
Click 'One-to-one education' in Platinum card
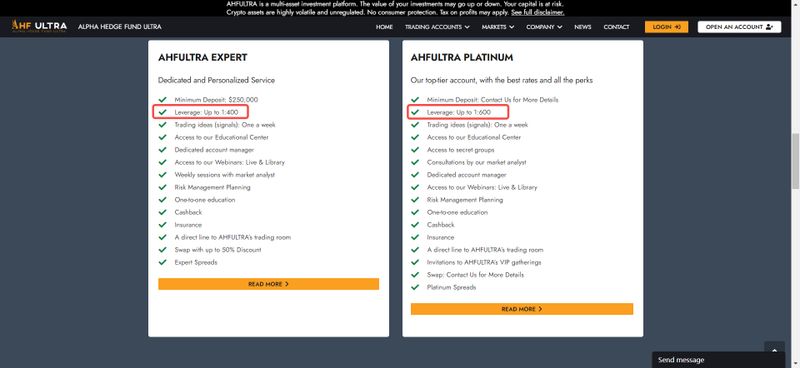(x=457, y=212)
